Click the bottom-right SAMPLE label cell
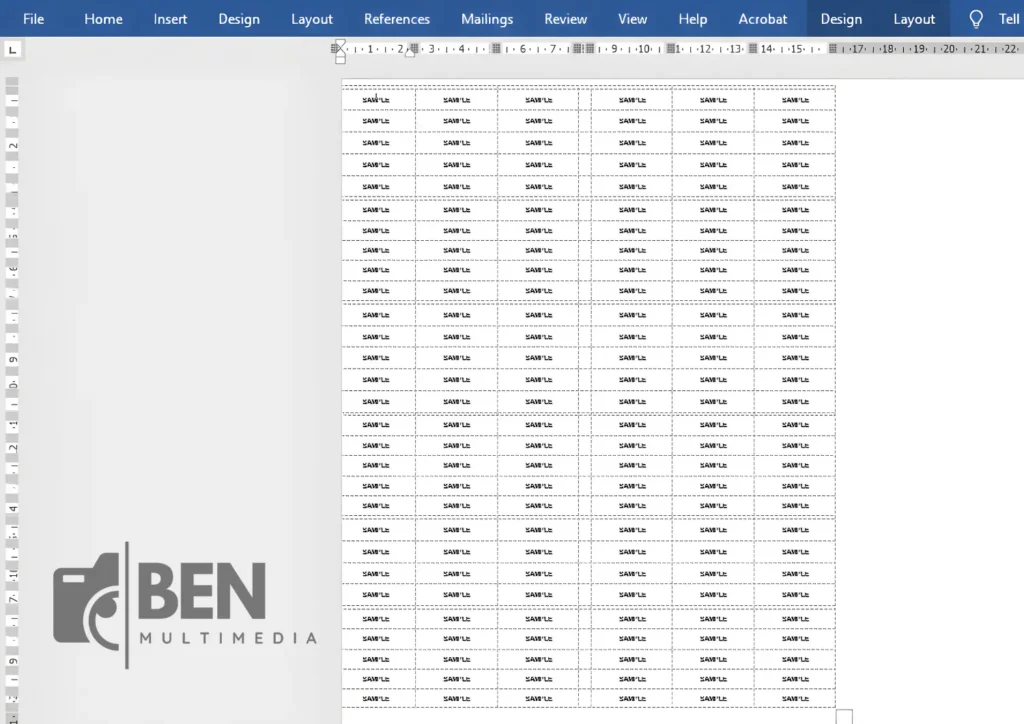 click(795, 698)
